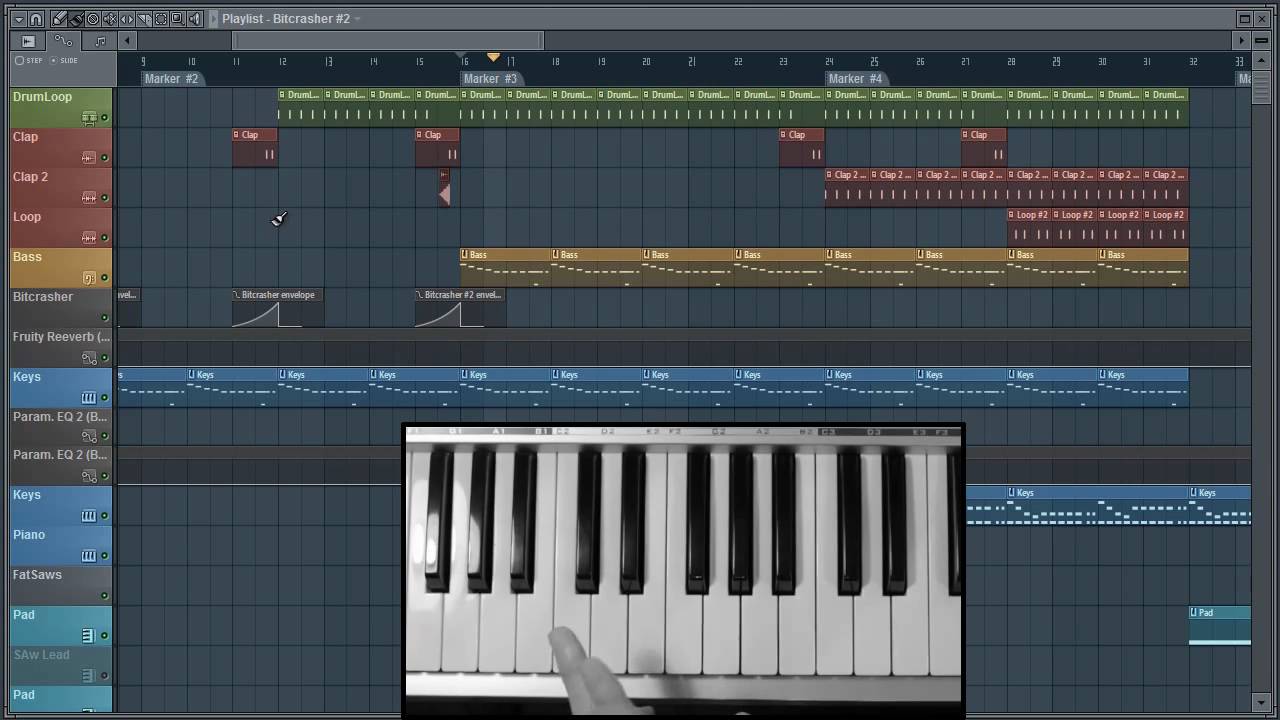Select the Delete tool
Screen dimensions: 1280x720
(93, 19)
